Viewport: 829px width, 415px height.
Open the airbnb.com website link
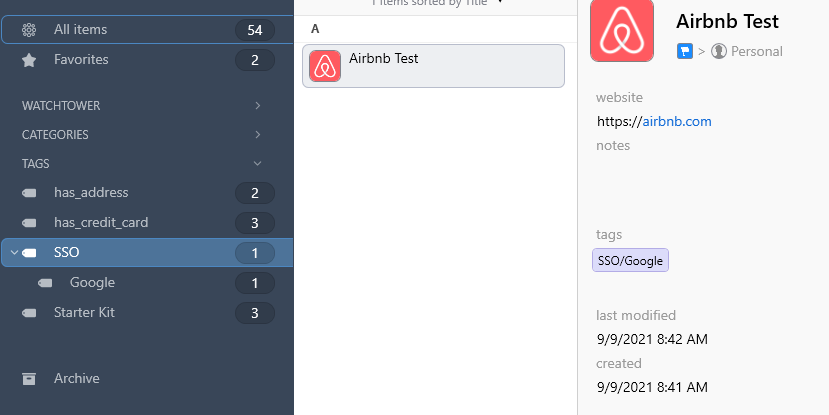(x=677, y=122)
